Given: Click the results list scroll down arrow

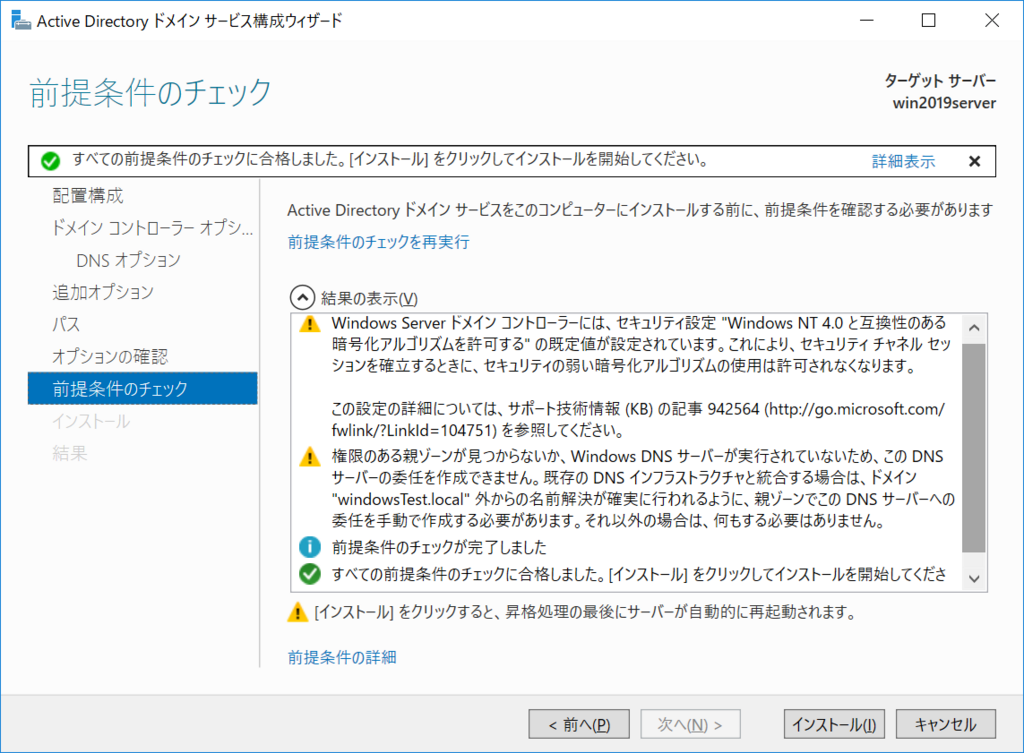Looking at the screenshot, I should (974, 579).
